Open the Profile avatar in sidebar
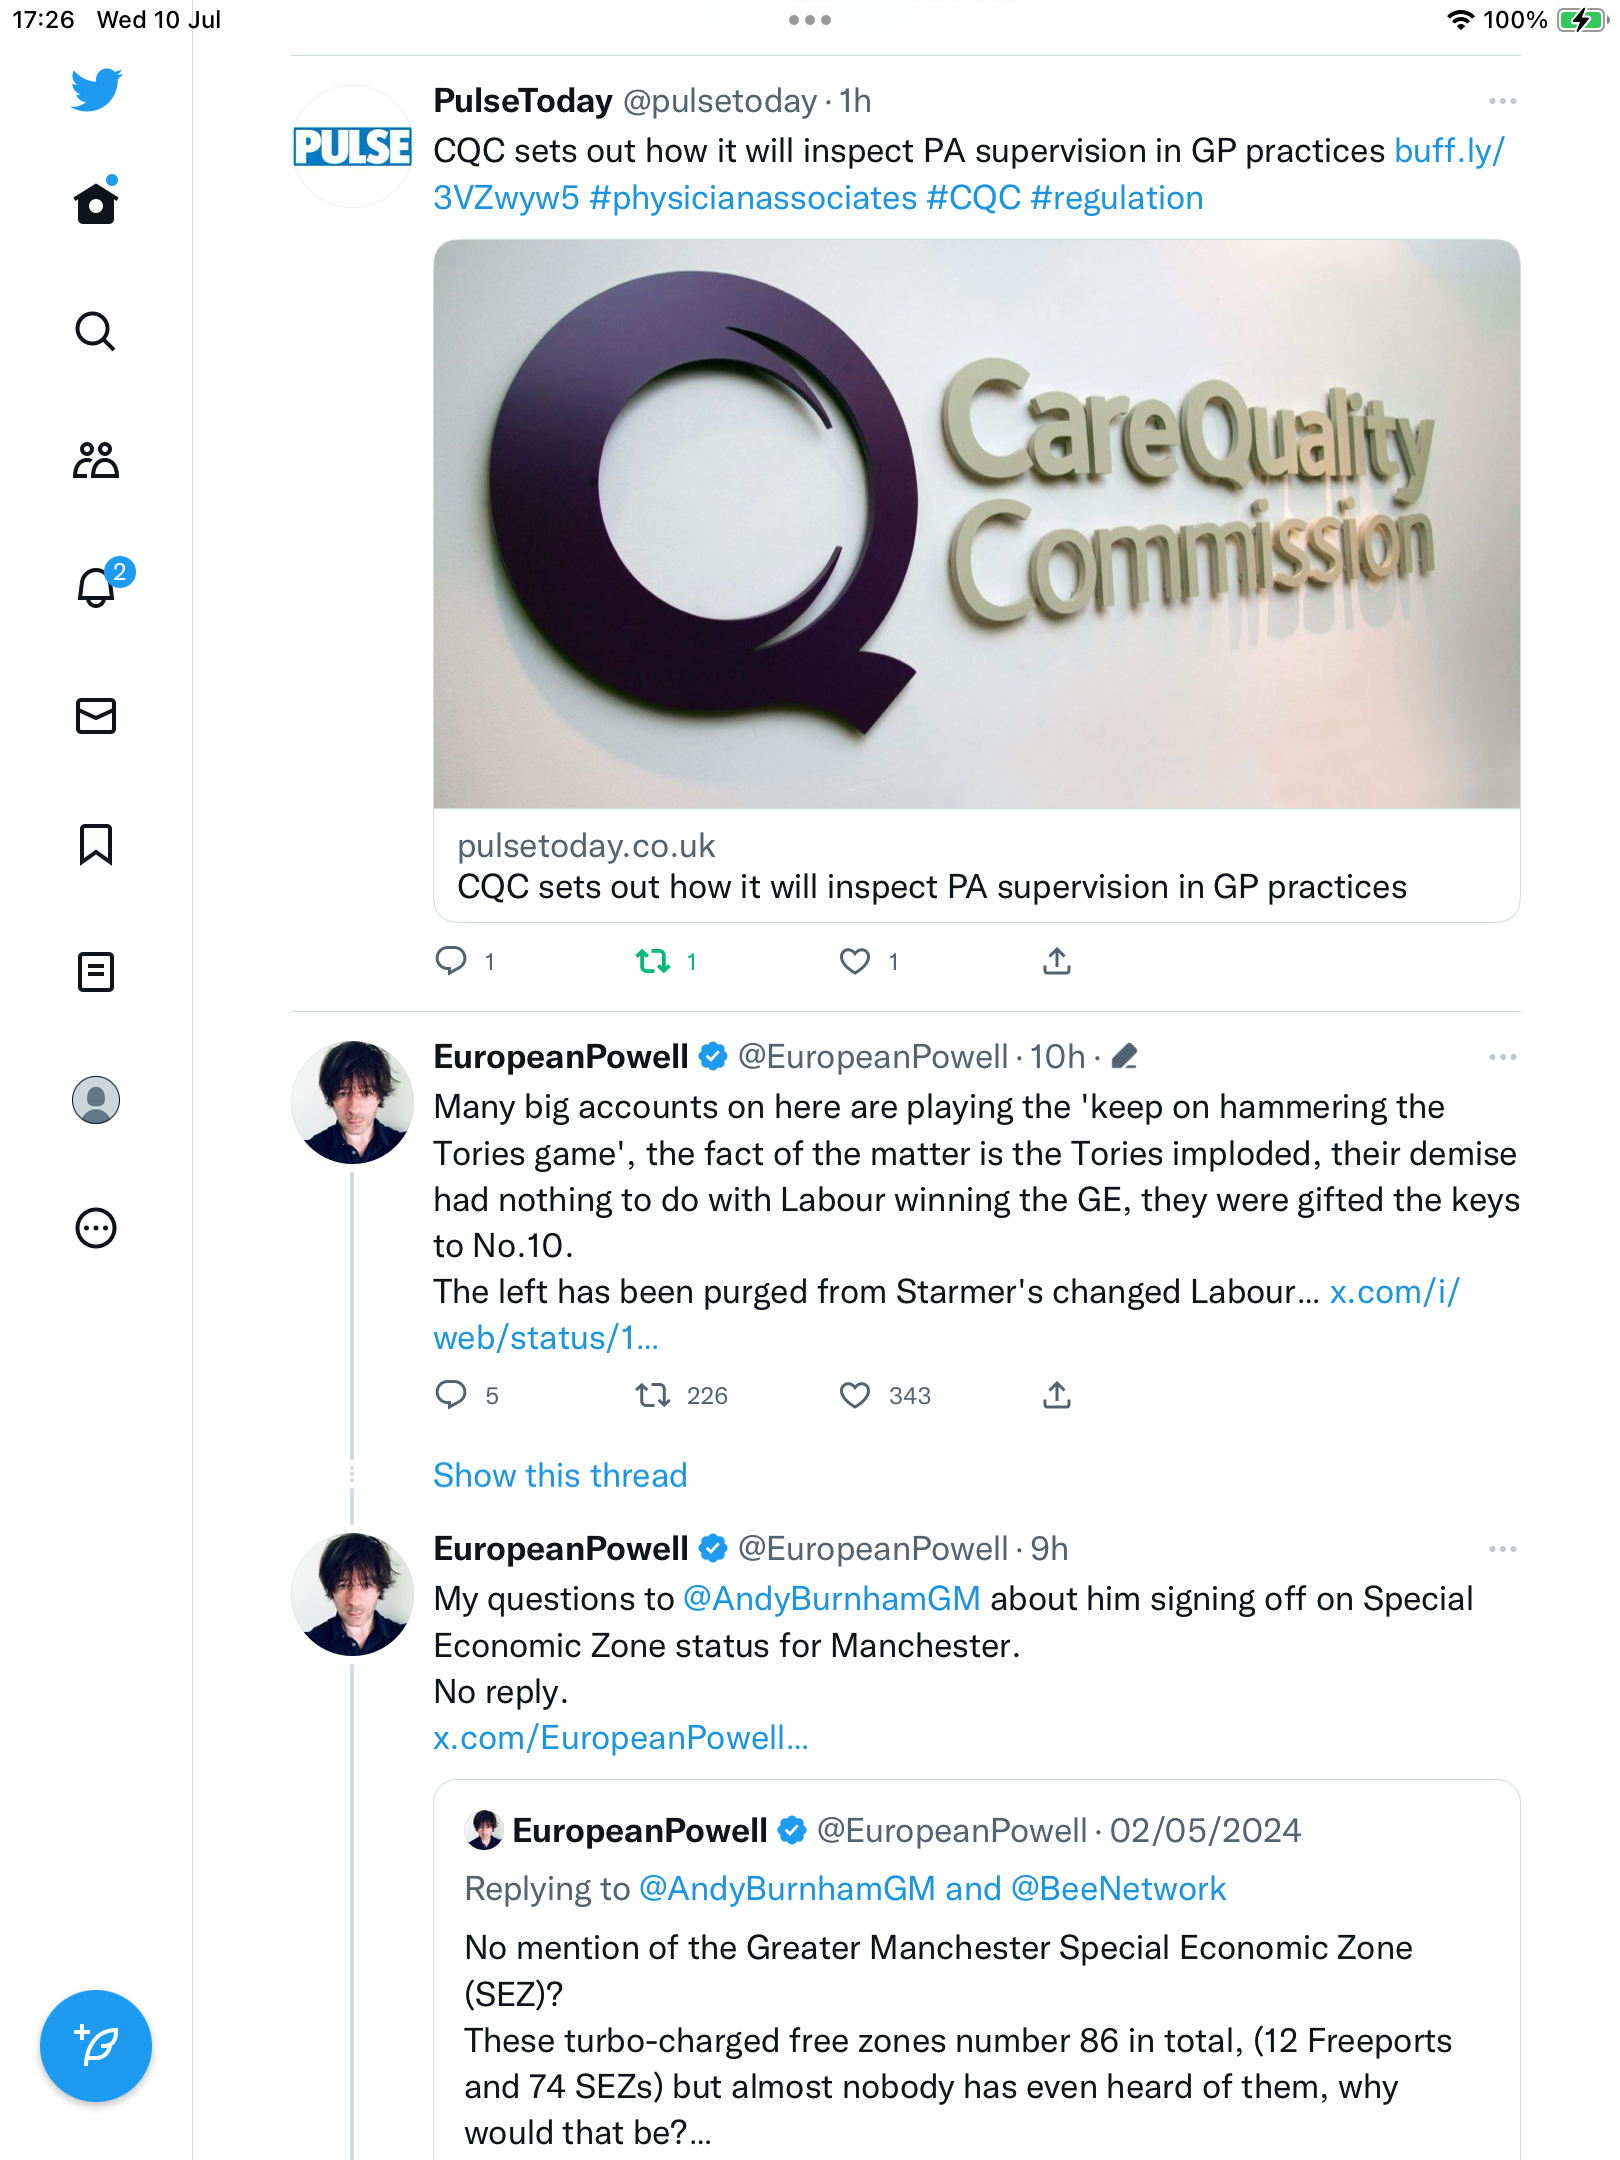 (96, 1100)
